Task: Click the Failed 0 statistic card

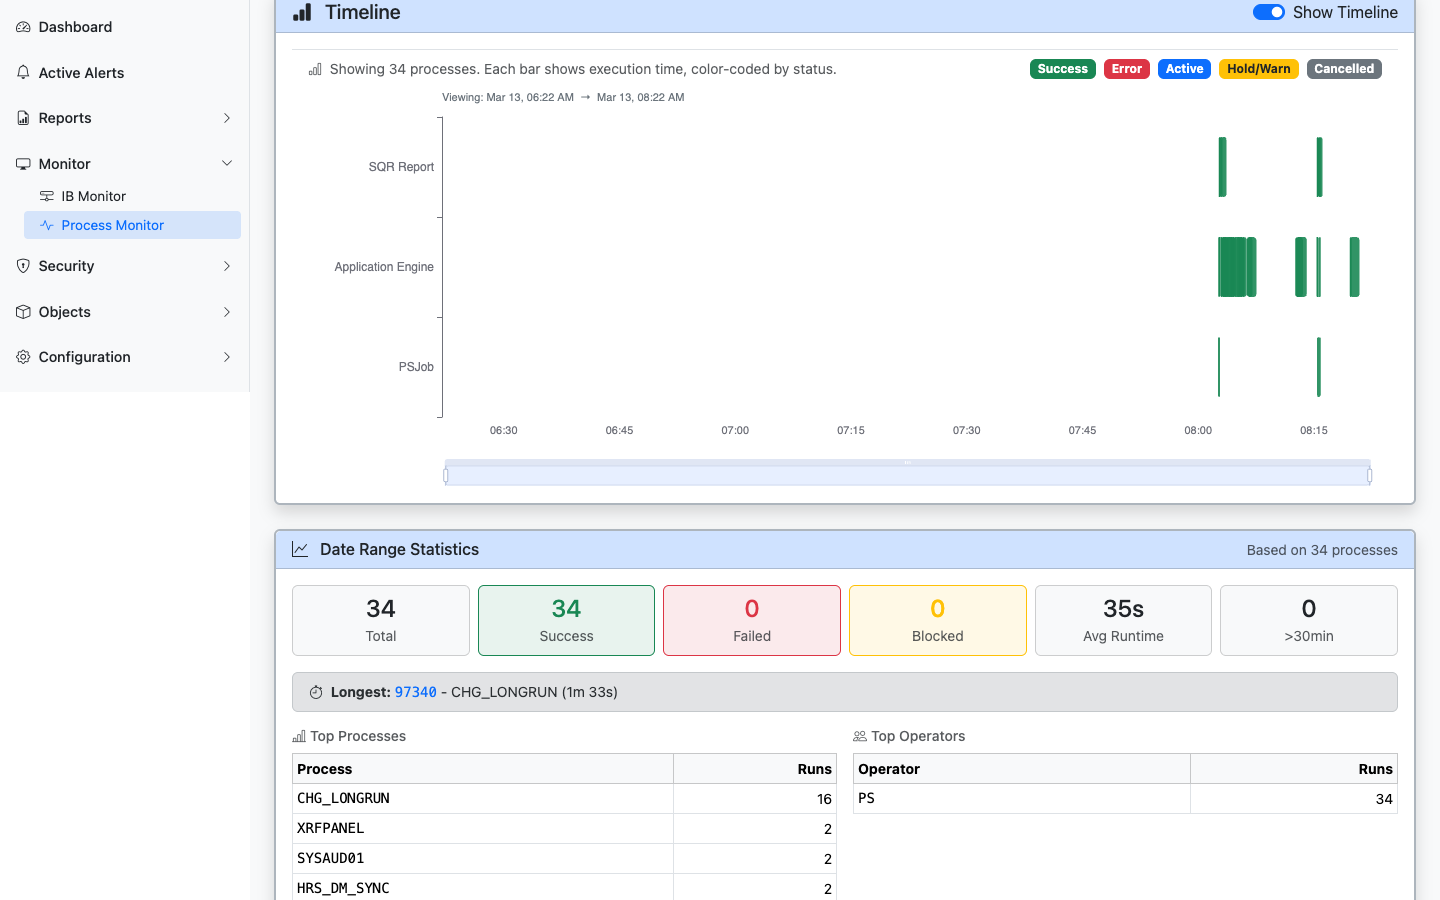Action: [x=752, y=620]
